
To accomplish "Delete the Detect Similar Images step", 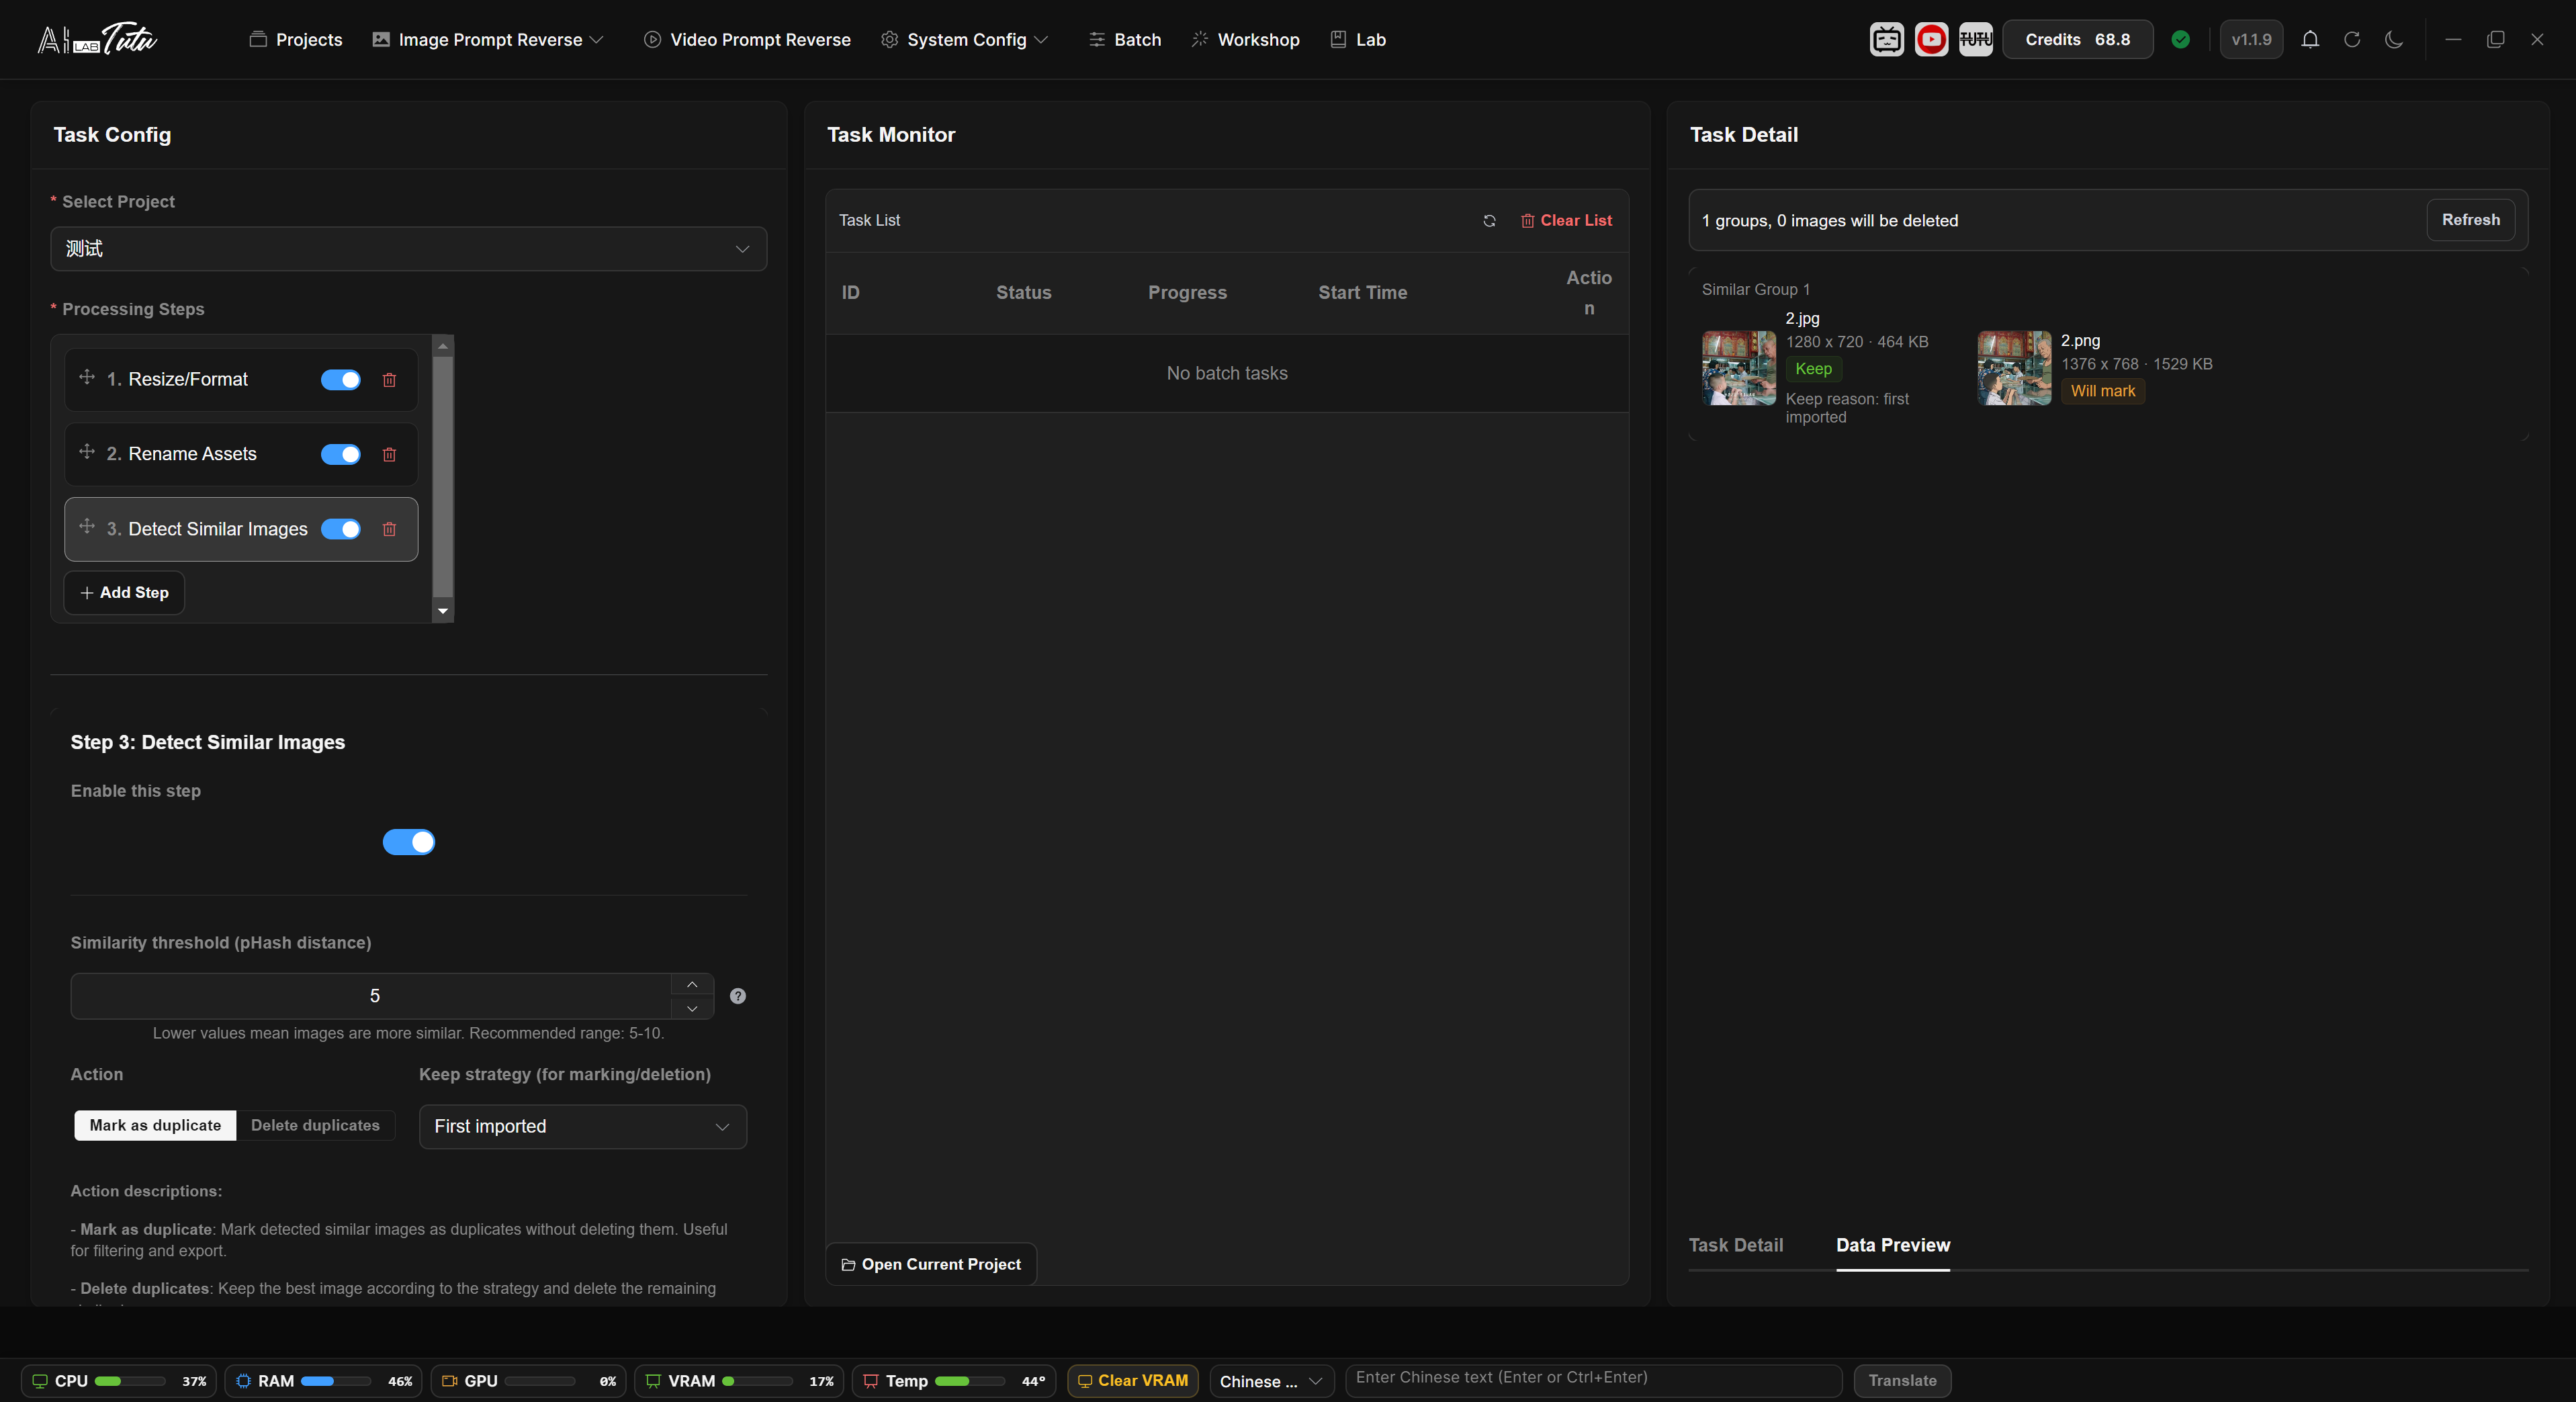I will point(389,529).
